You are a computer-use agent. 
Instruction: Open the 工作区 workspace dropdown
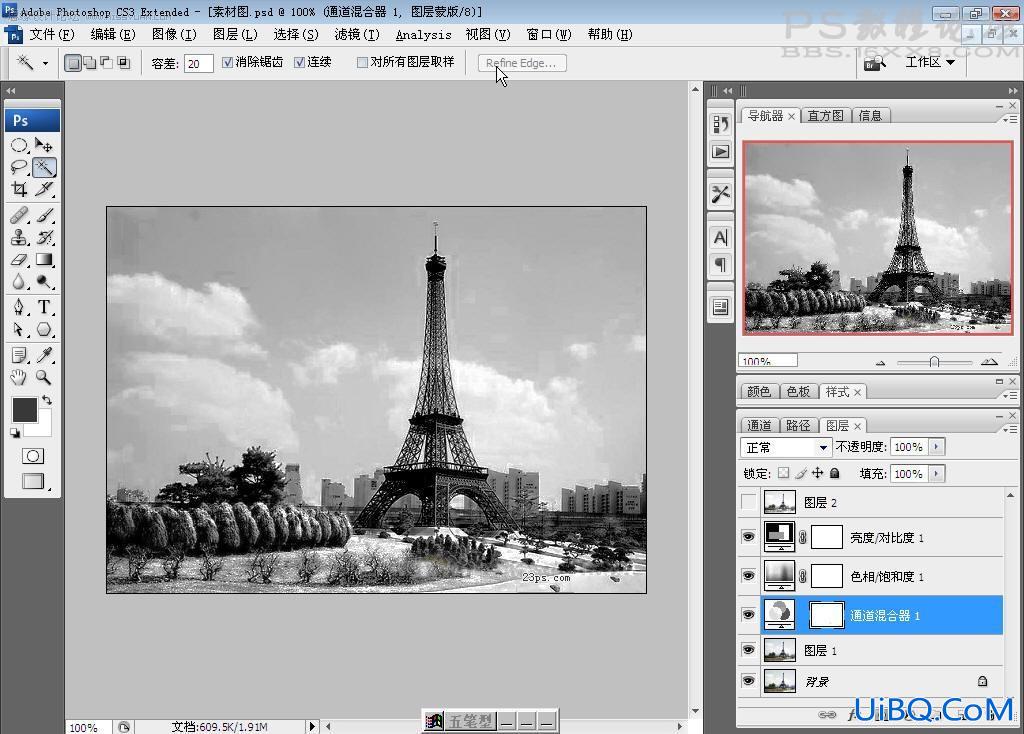pyautogui.click(x=930, y=62)
